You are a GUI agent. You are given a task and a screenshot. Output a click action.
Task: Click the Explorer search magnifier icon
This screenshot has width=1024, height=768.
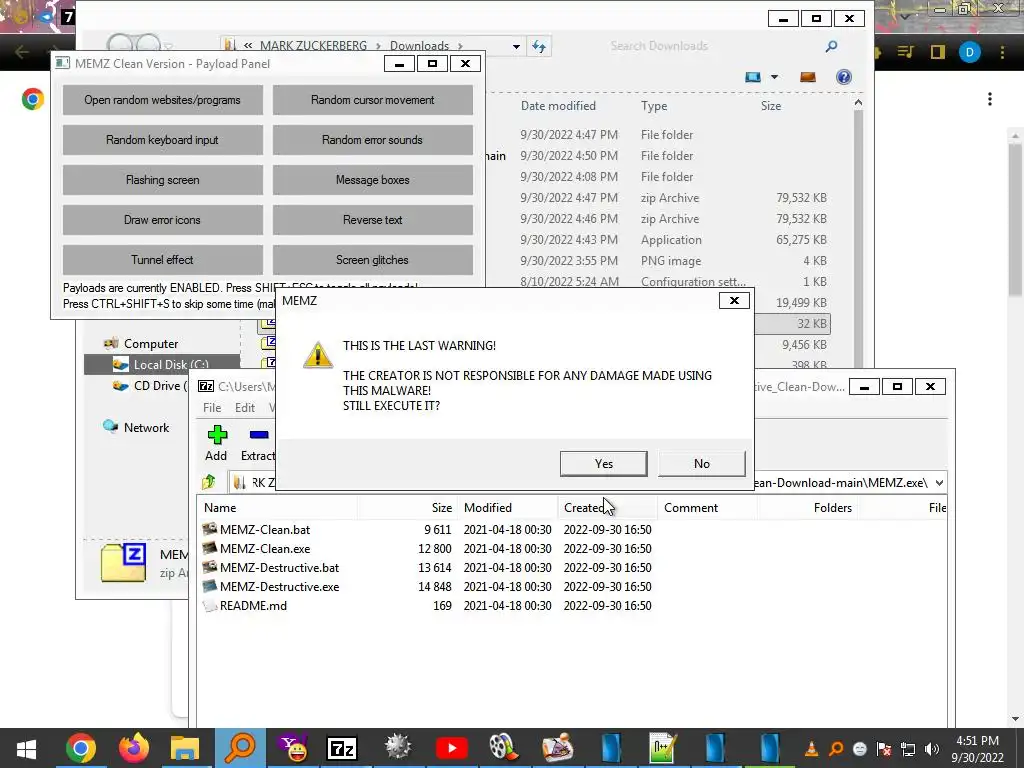[x=831, y=46]
